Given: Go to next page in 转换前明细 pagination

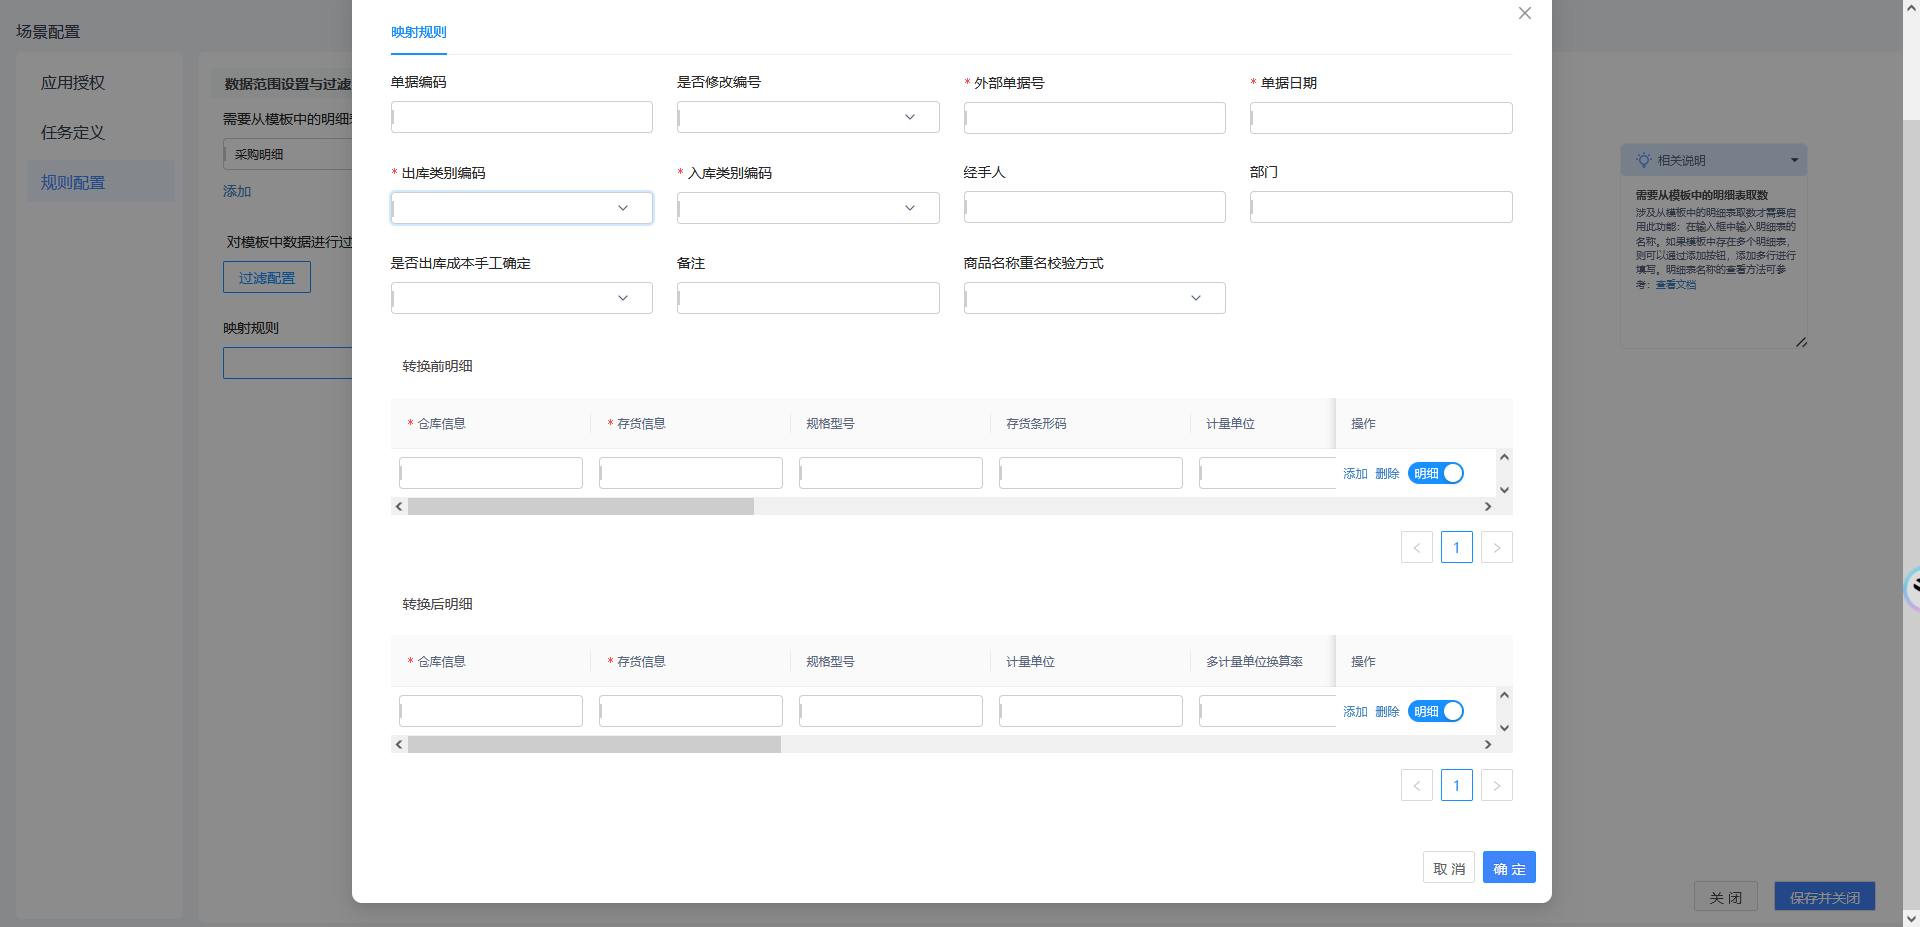Looking at the screenshot, I should click(1497, 547).
